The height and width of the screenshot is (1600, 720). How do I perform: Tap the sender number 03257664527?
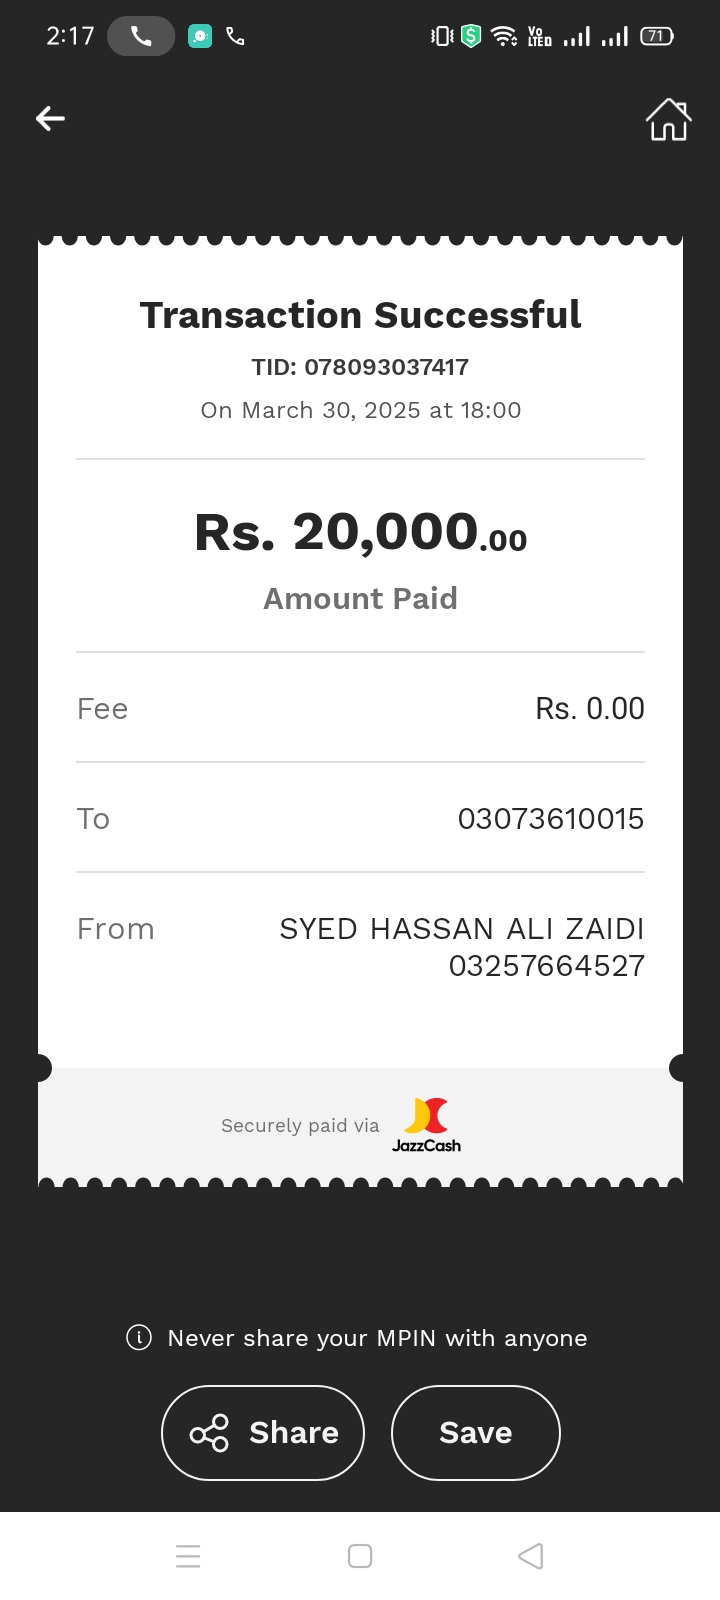(x=547, y=966)
